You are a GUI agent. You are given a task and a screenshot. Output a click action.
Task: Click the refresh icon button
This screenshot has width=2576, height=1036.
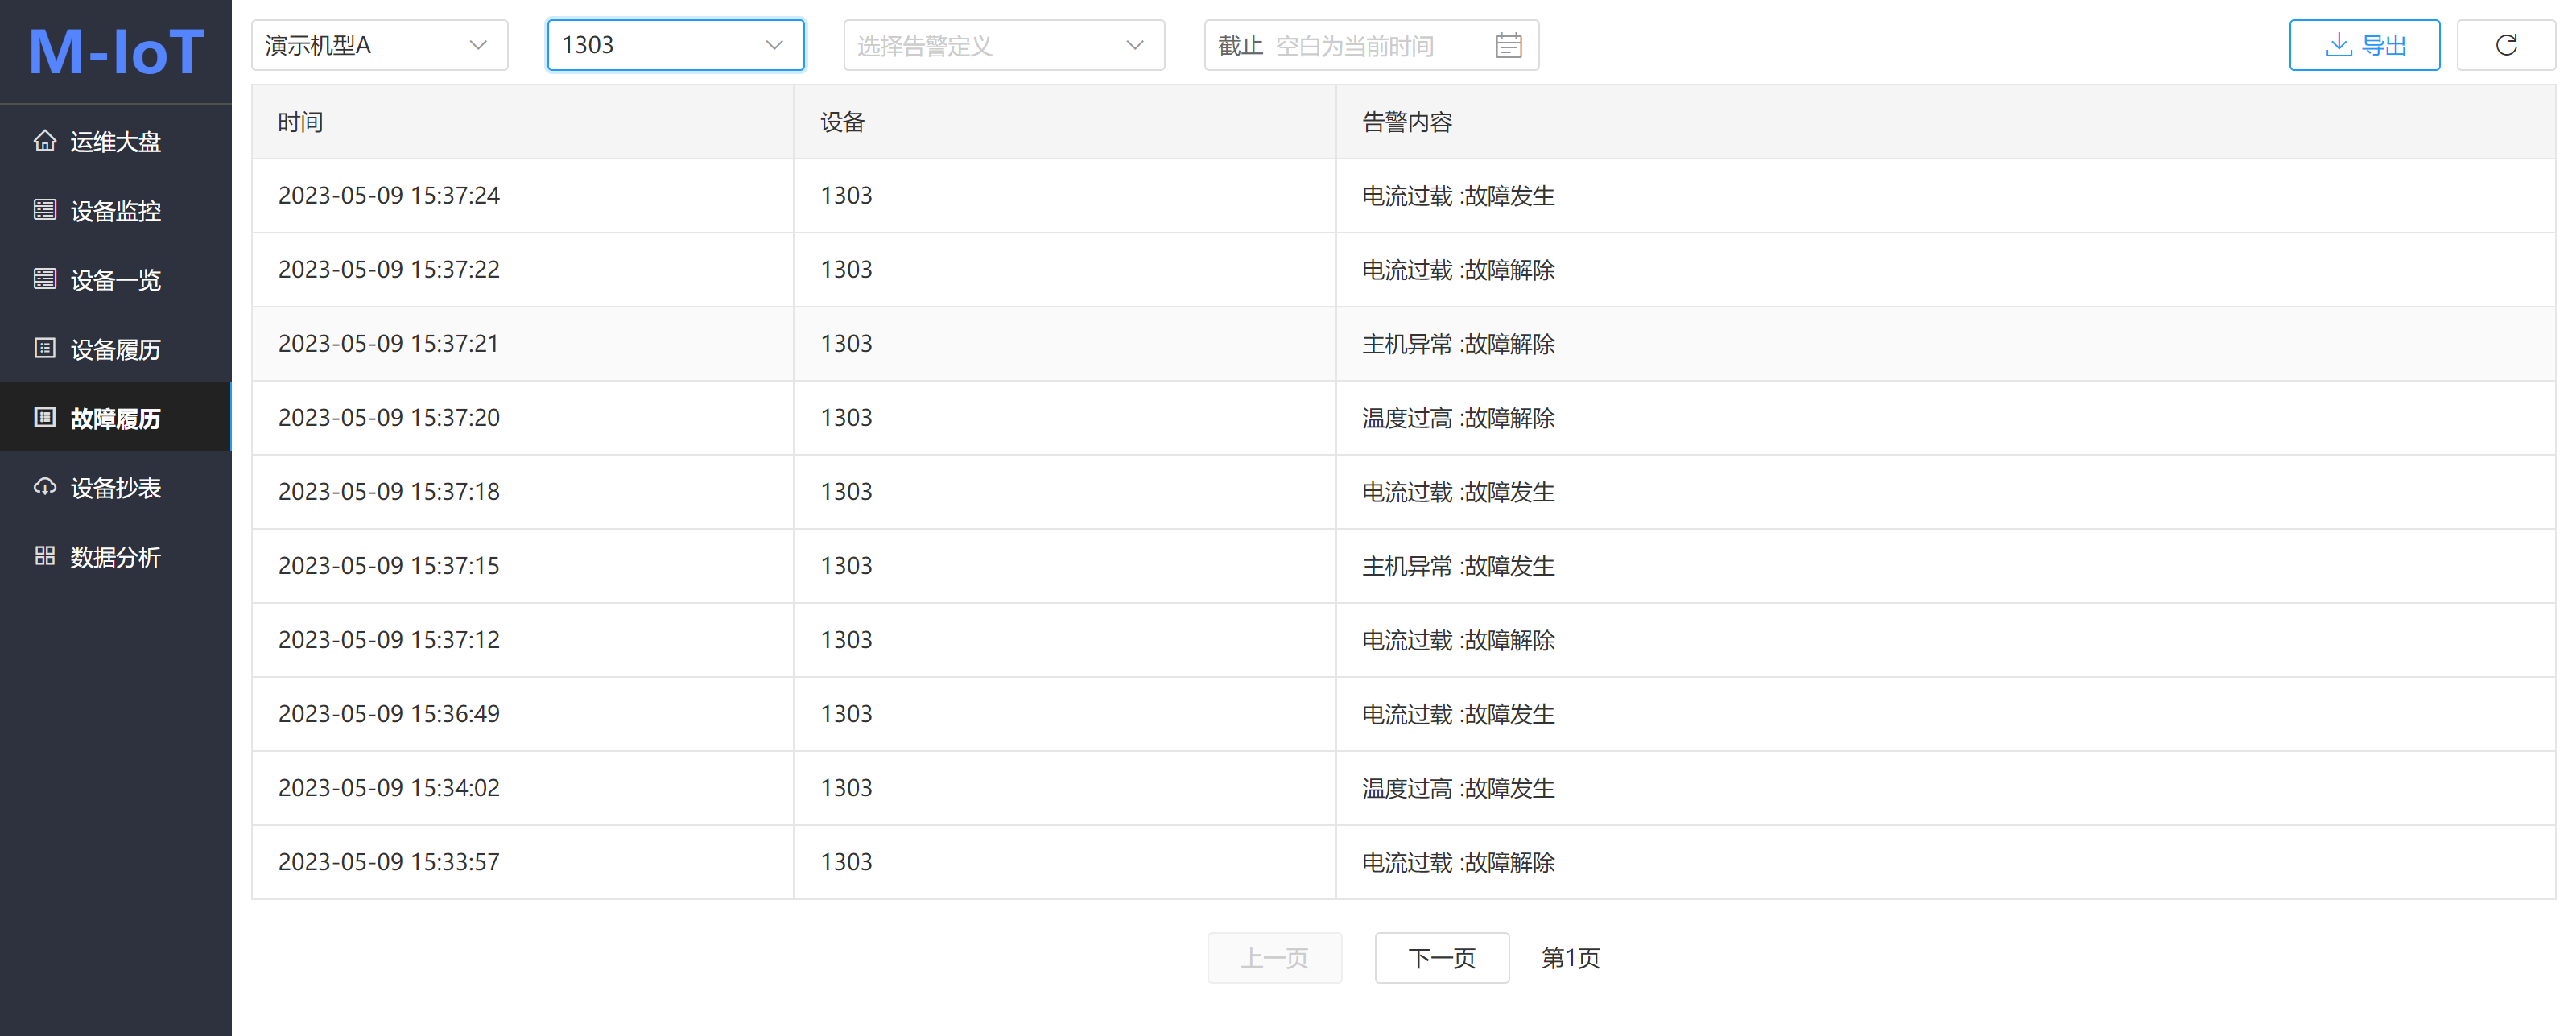pos(2506,45)
